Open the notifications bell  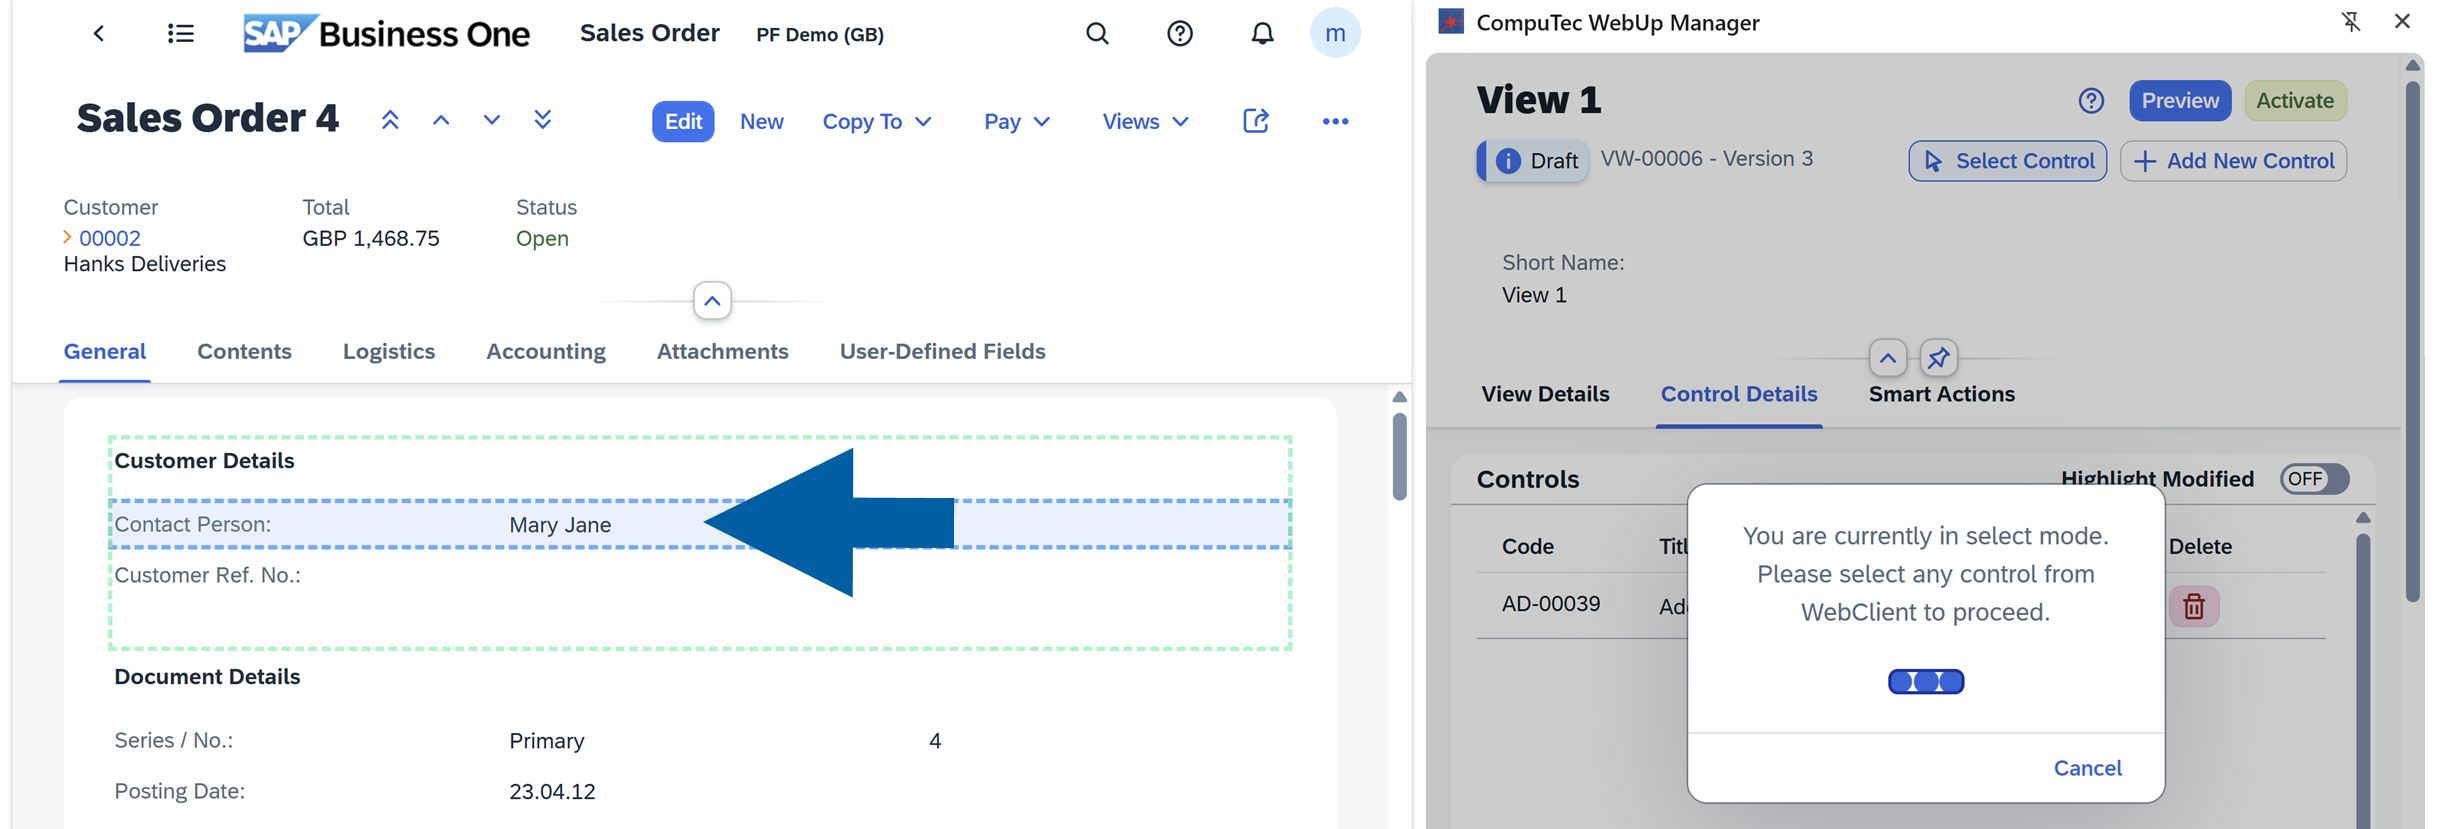coord(1263,34)
